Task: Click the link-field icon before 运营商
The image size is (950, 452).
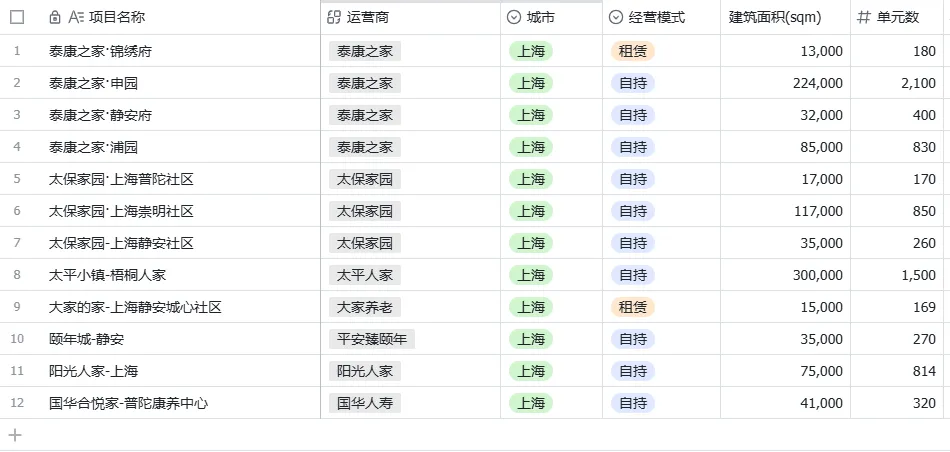Action: click(x=334, y=17)
